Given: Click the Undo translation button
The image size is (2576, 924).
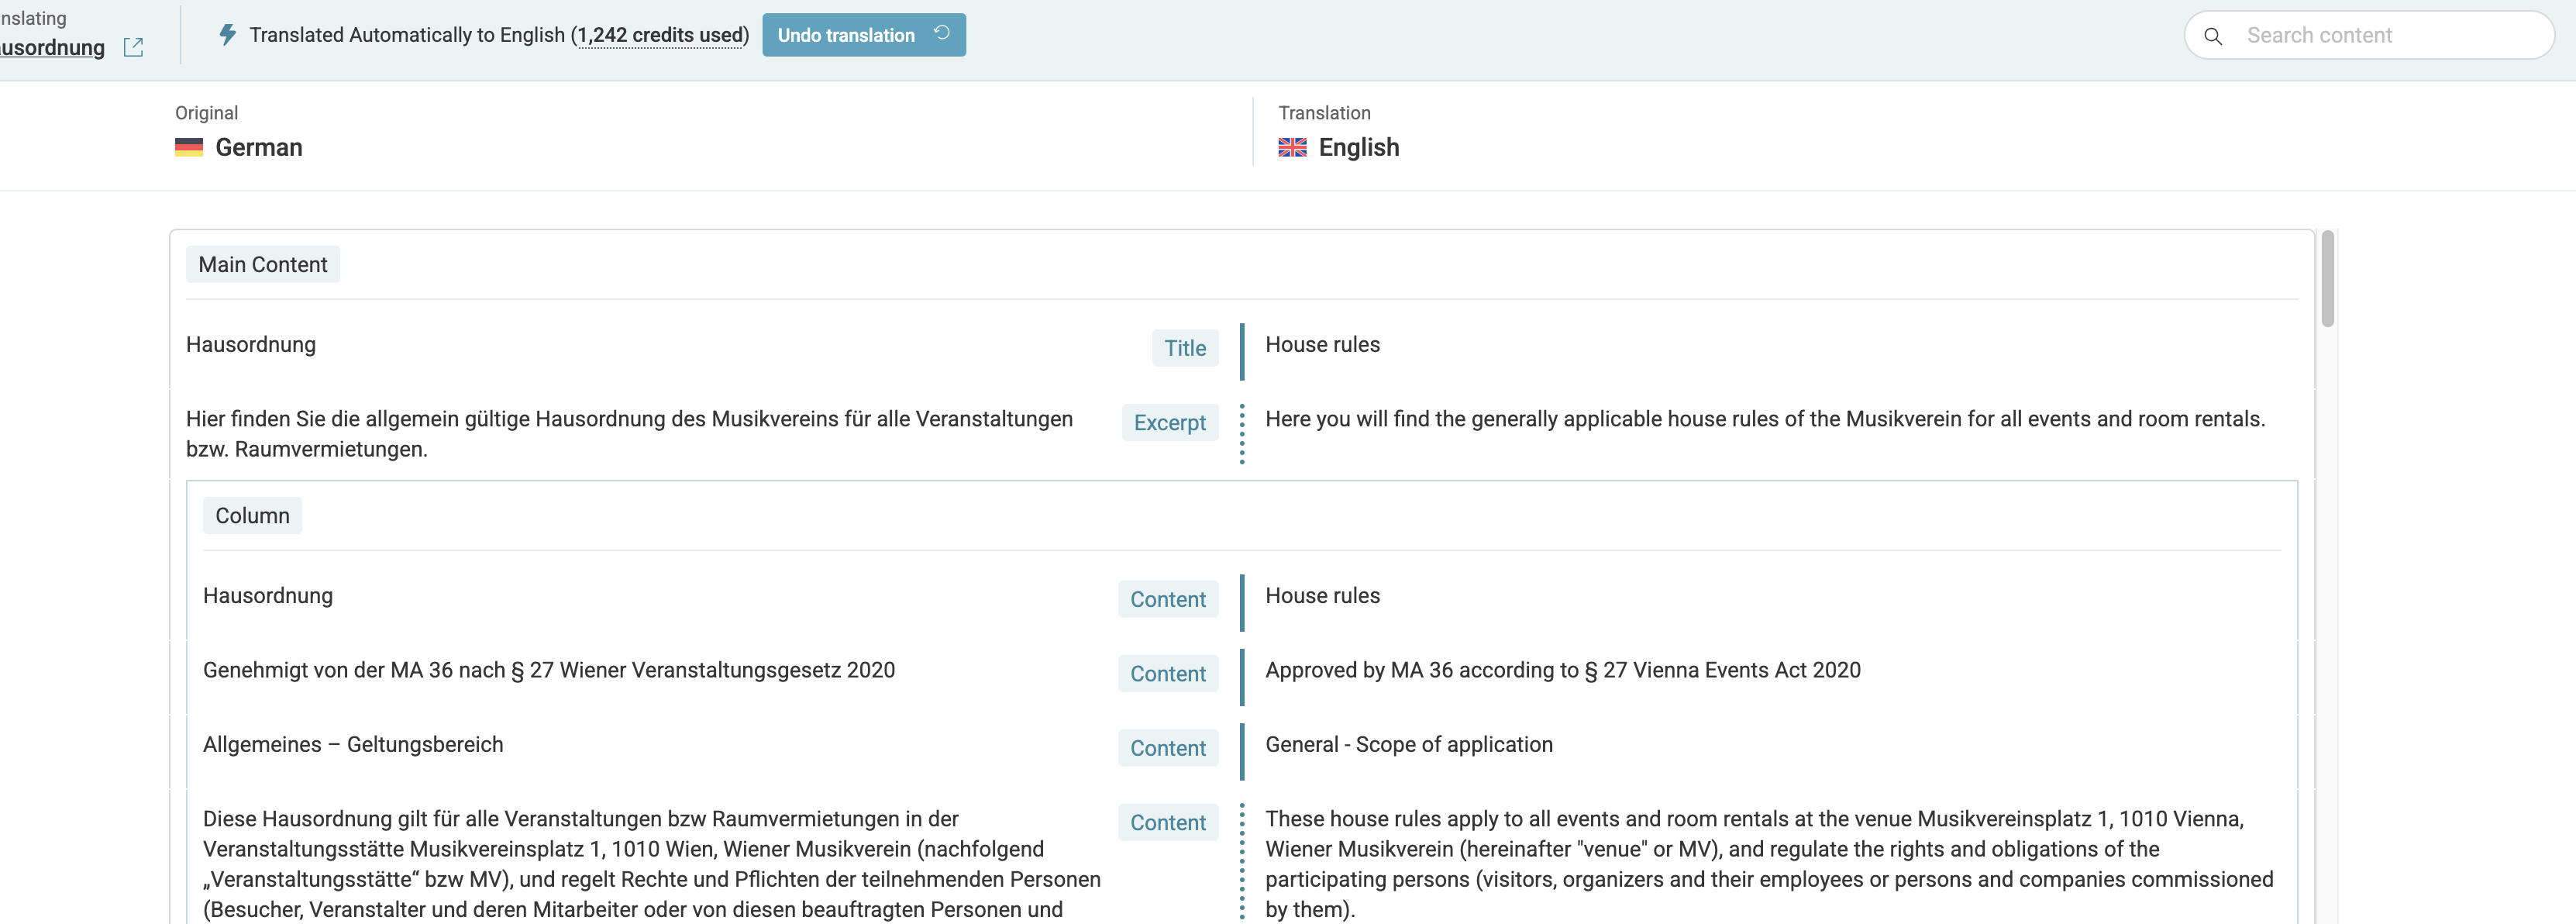Looking at the screenshot, I should [864, 35].
